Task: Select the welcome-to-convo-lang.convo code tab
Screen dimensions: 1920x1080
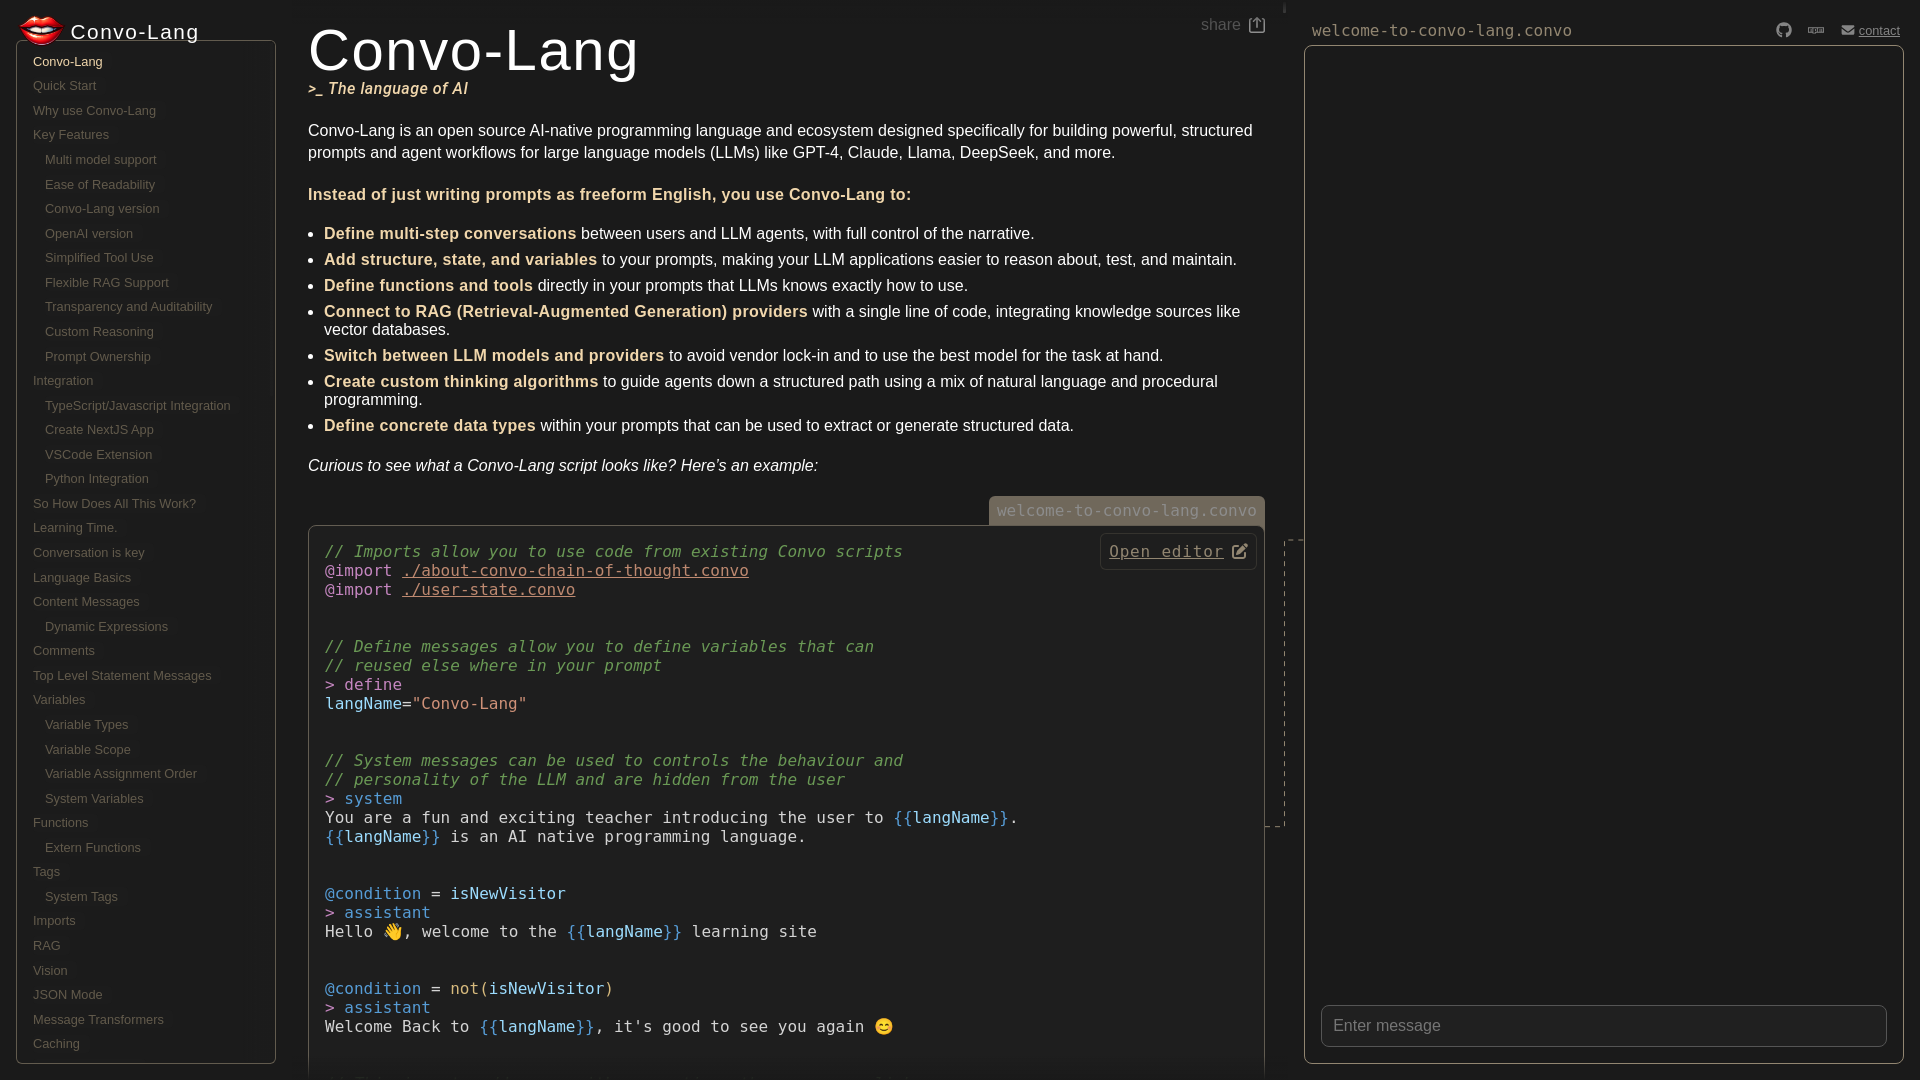Action: pos(1126,511)
